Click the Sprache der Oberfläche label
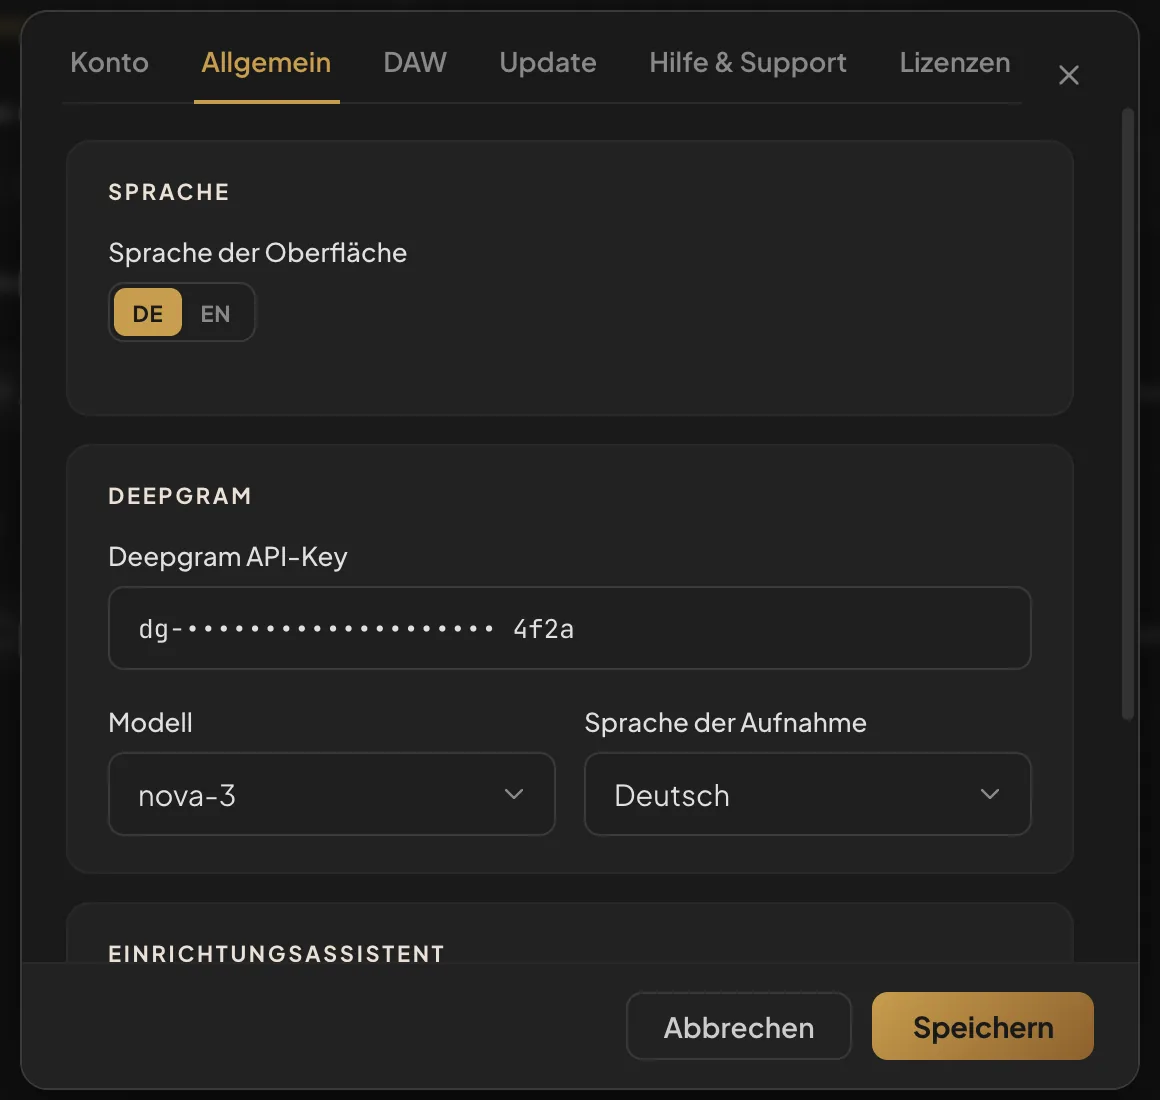This screenshot has height=1100, width=1160. coord(257,253)
